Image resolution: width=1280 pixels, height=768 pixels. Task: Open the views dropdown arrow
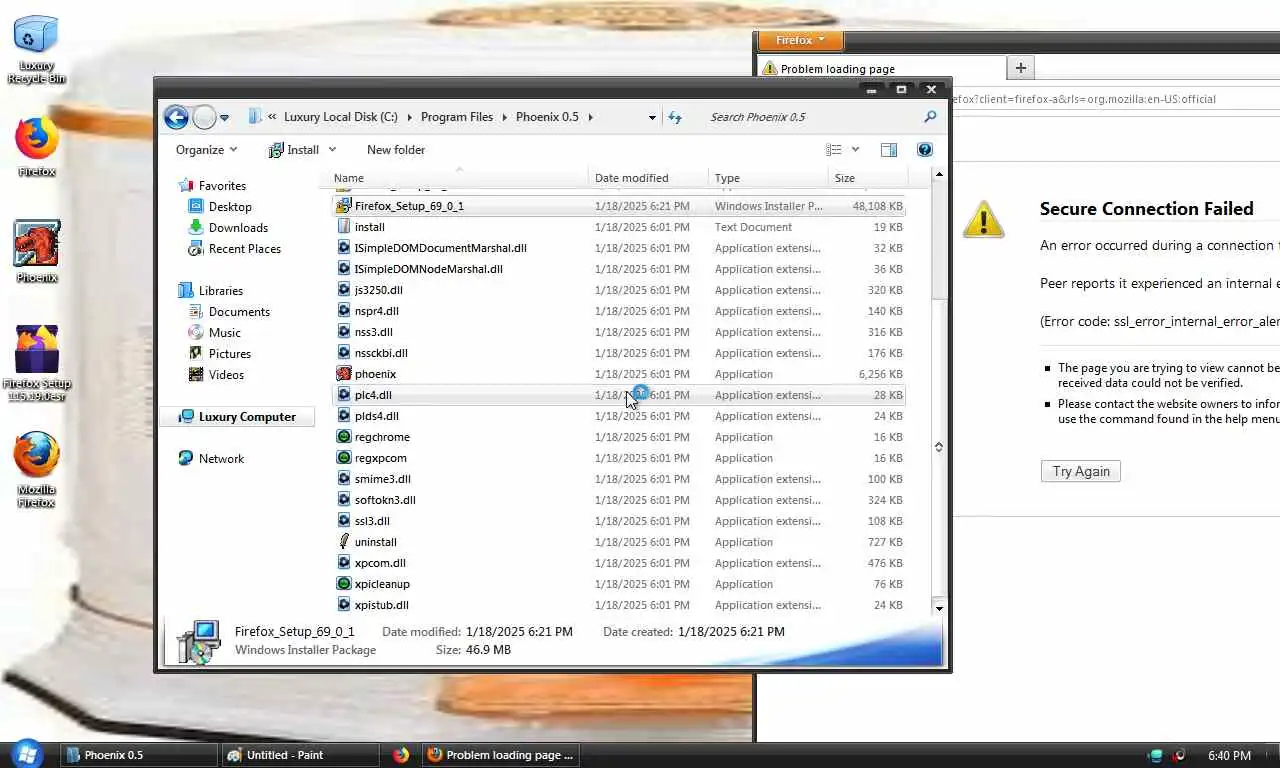click(855, 150)
